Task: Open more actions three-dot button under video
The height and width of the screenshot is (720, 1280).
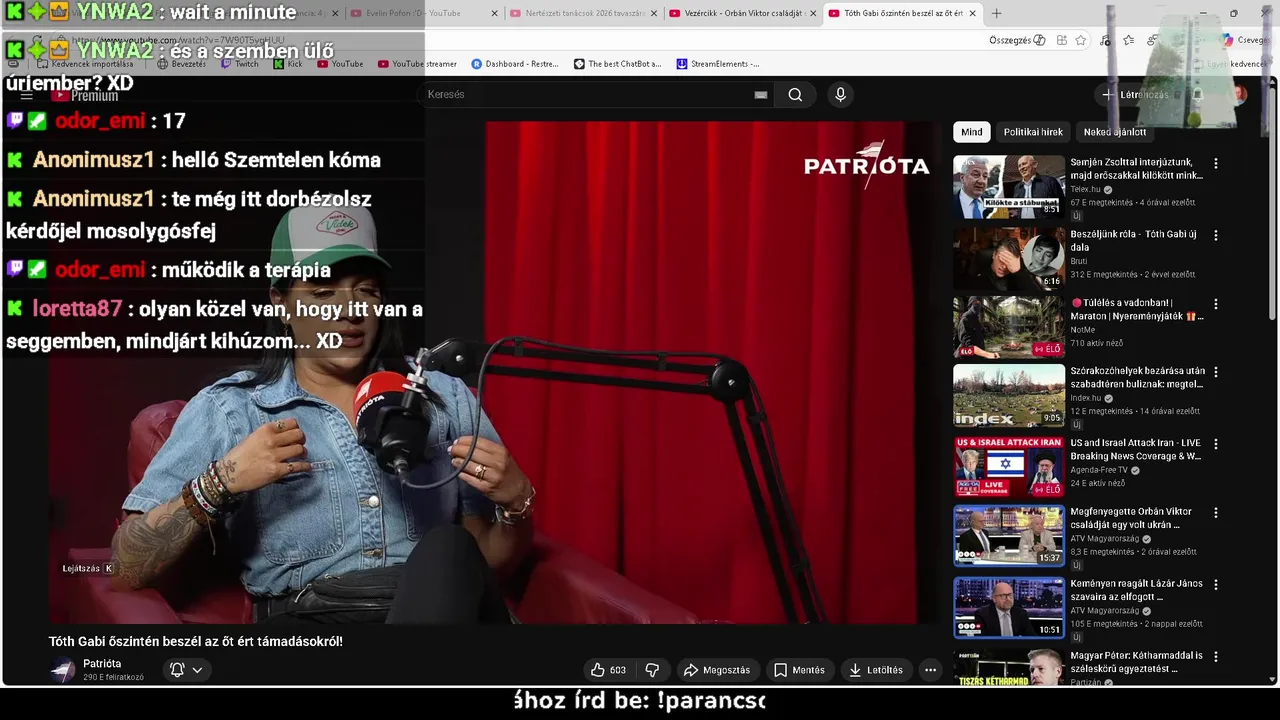Action: click(x=930, y=670)
